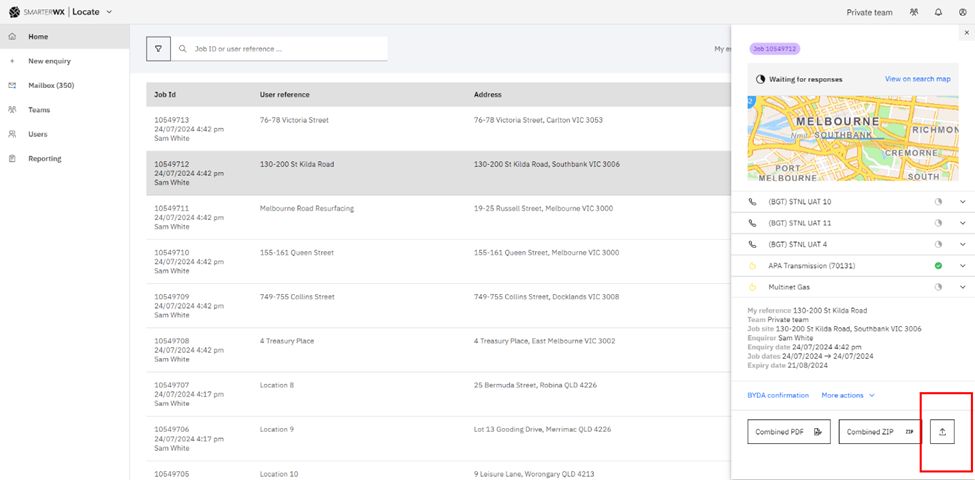Select New enquiry in sidebar
The width and height of the screenshot is (975, 480).
pyautogui.click(x=49, y=61)
